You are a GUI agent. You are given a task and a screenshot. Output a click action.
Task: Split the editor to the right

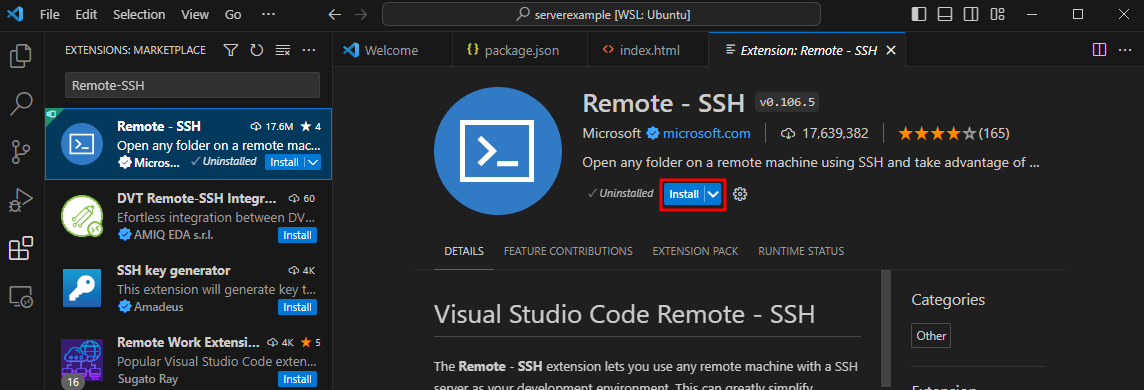(x=1099, y=50)
